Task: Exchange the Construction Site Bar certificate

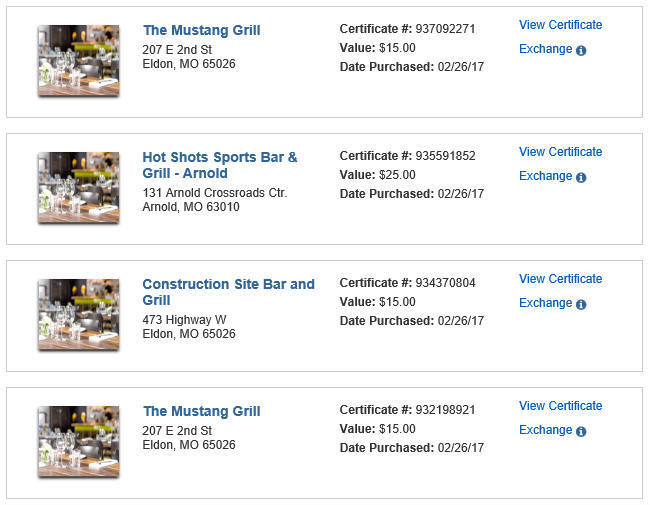Action: click(x=546, y=303)
